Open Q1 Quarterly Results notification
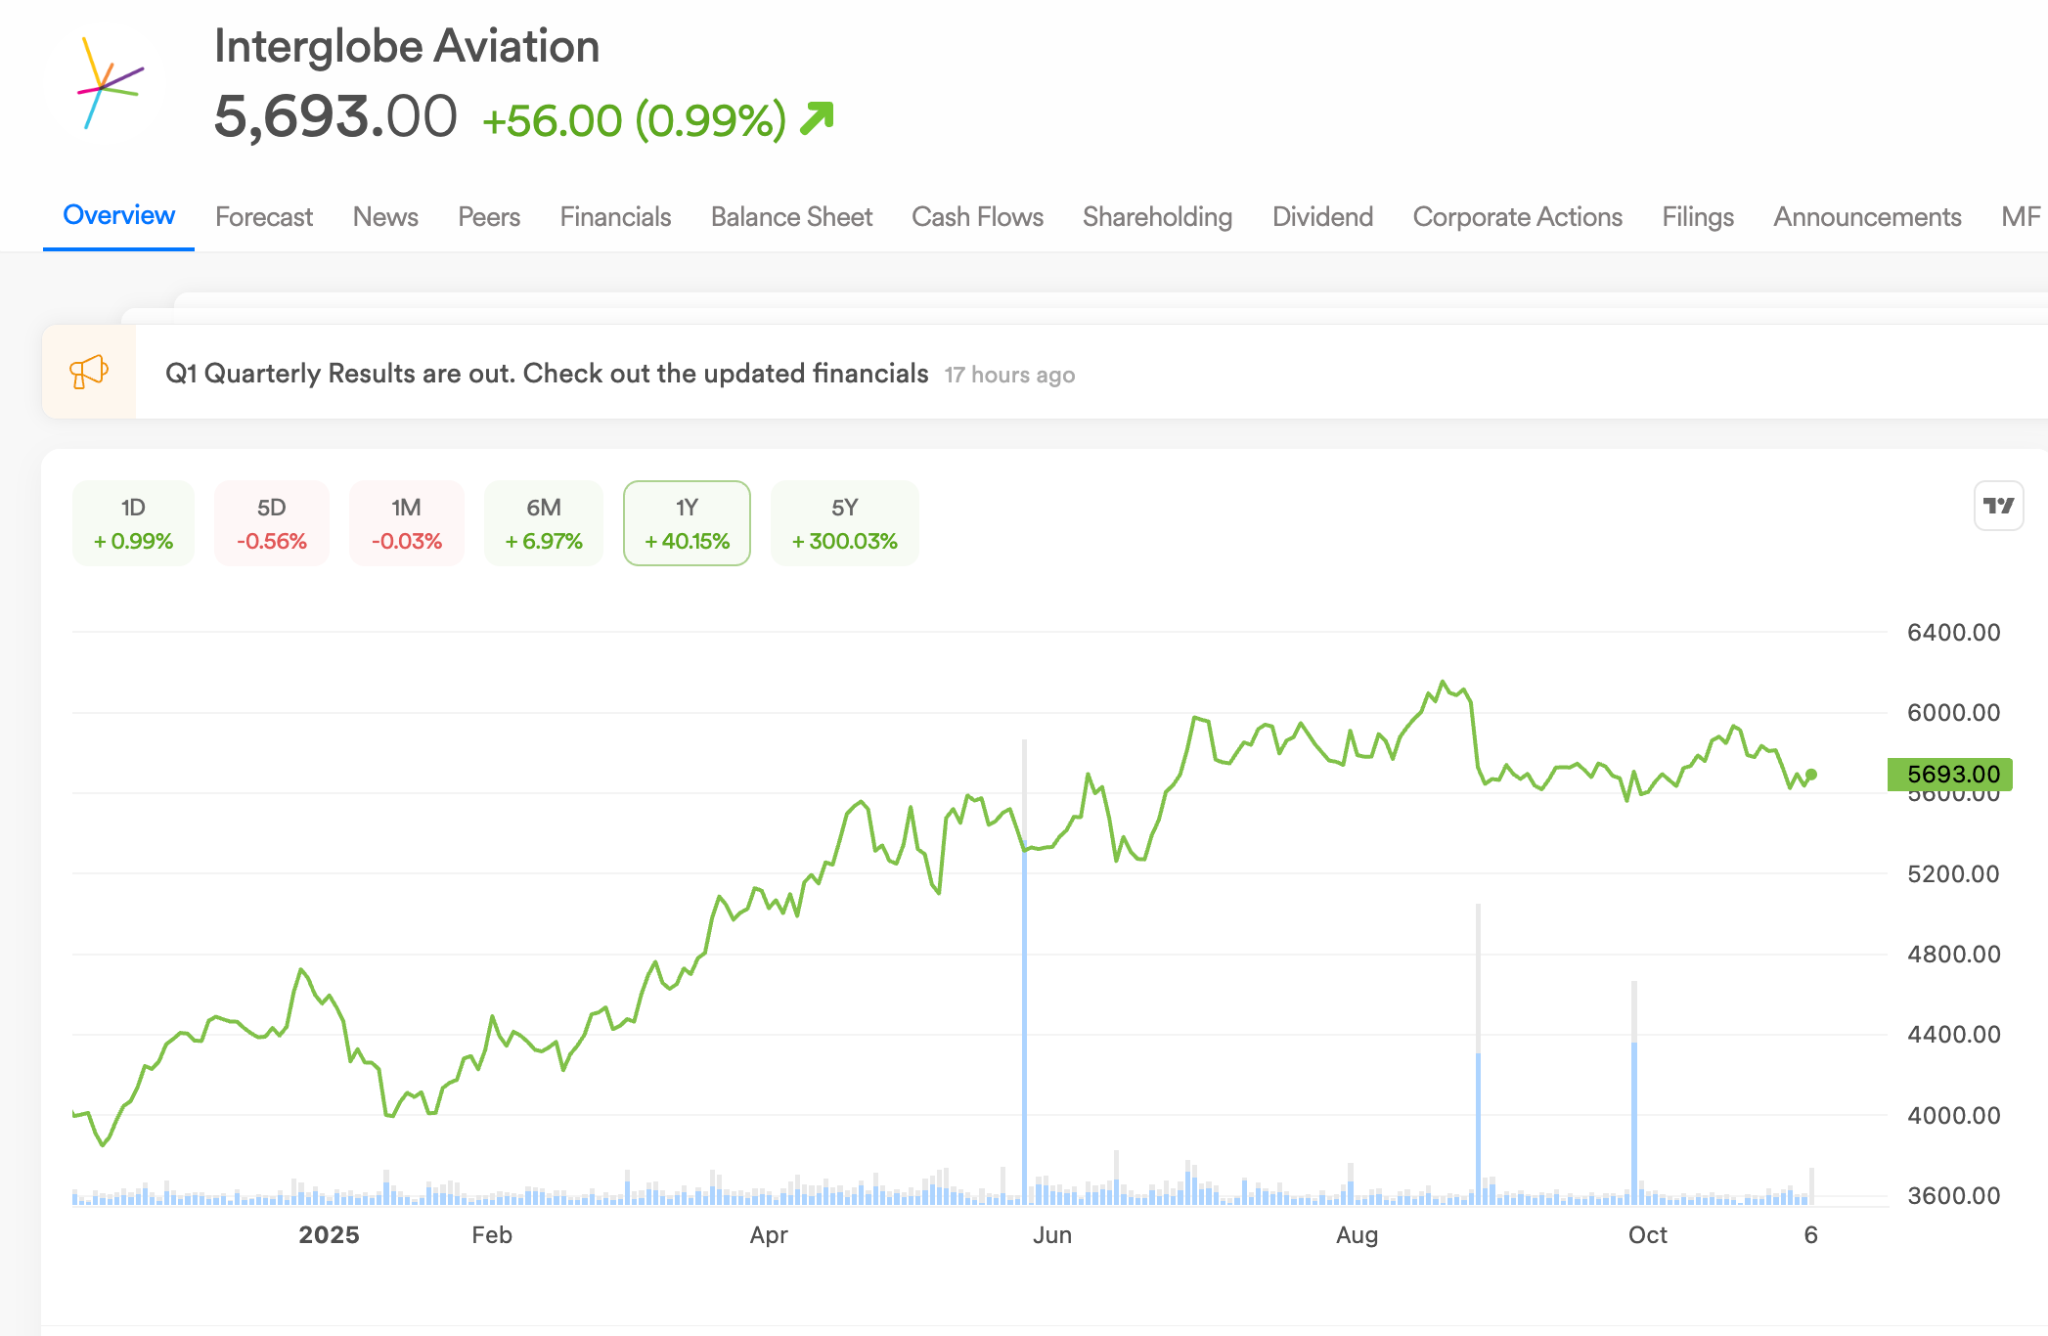Screen dimensions: 2048x1336 pos(546,373)
